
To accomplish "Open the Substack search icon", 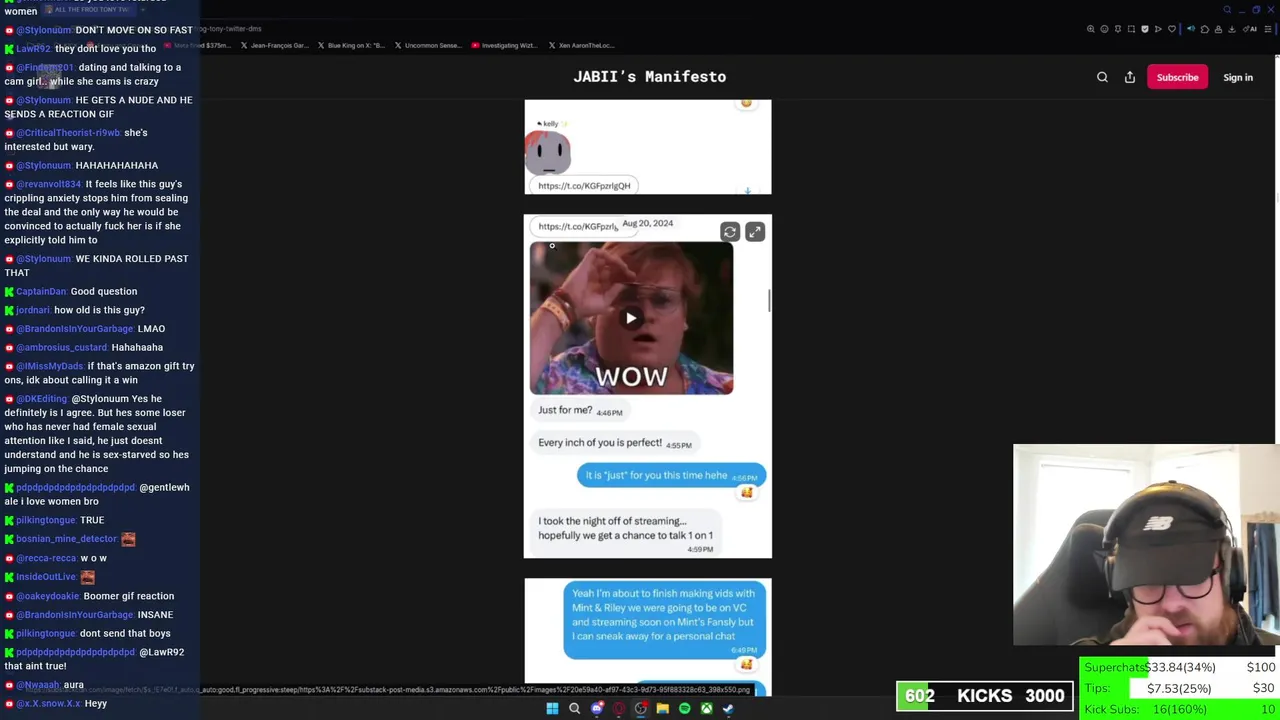I will coord(1102,77).
